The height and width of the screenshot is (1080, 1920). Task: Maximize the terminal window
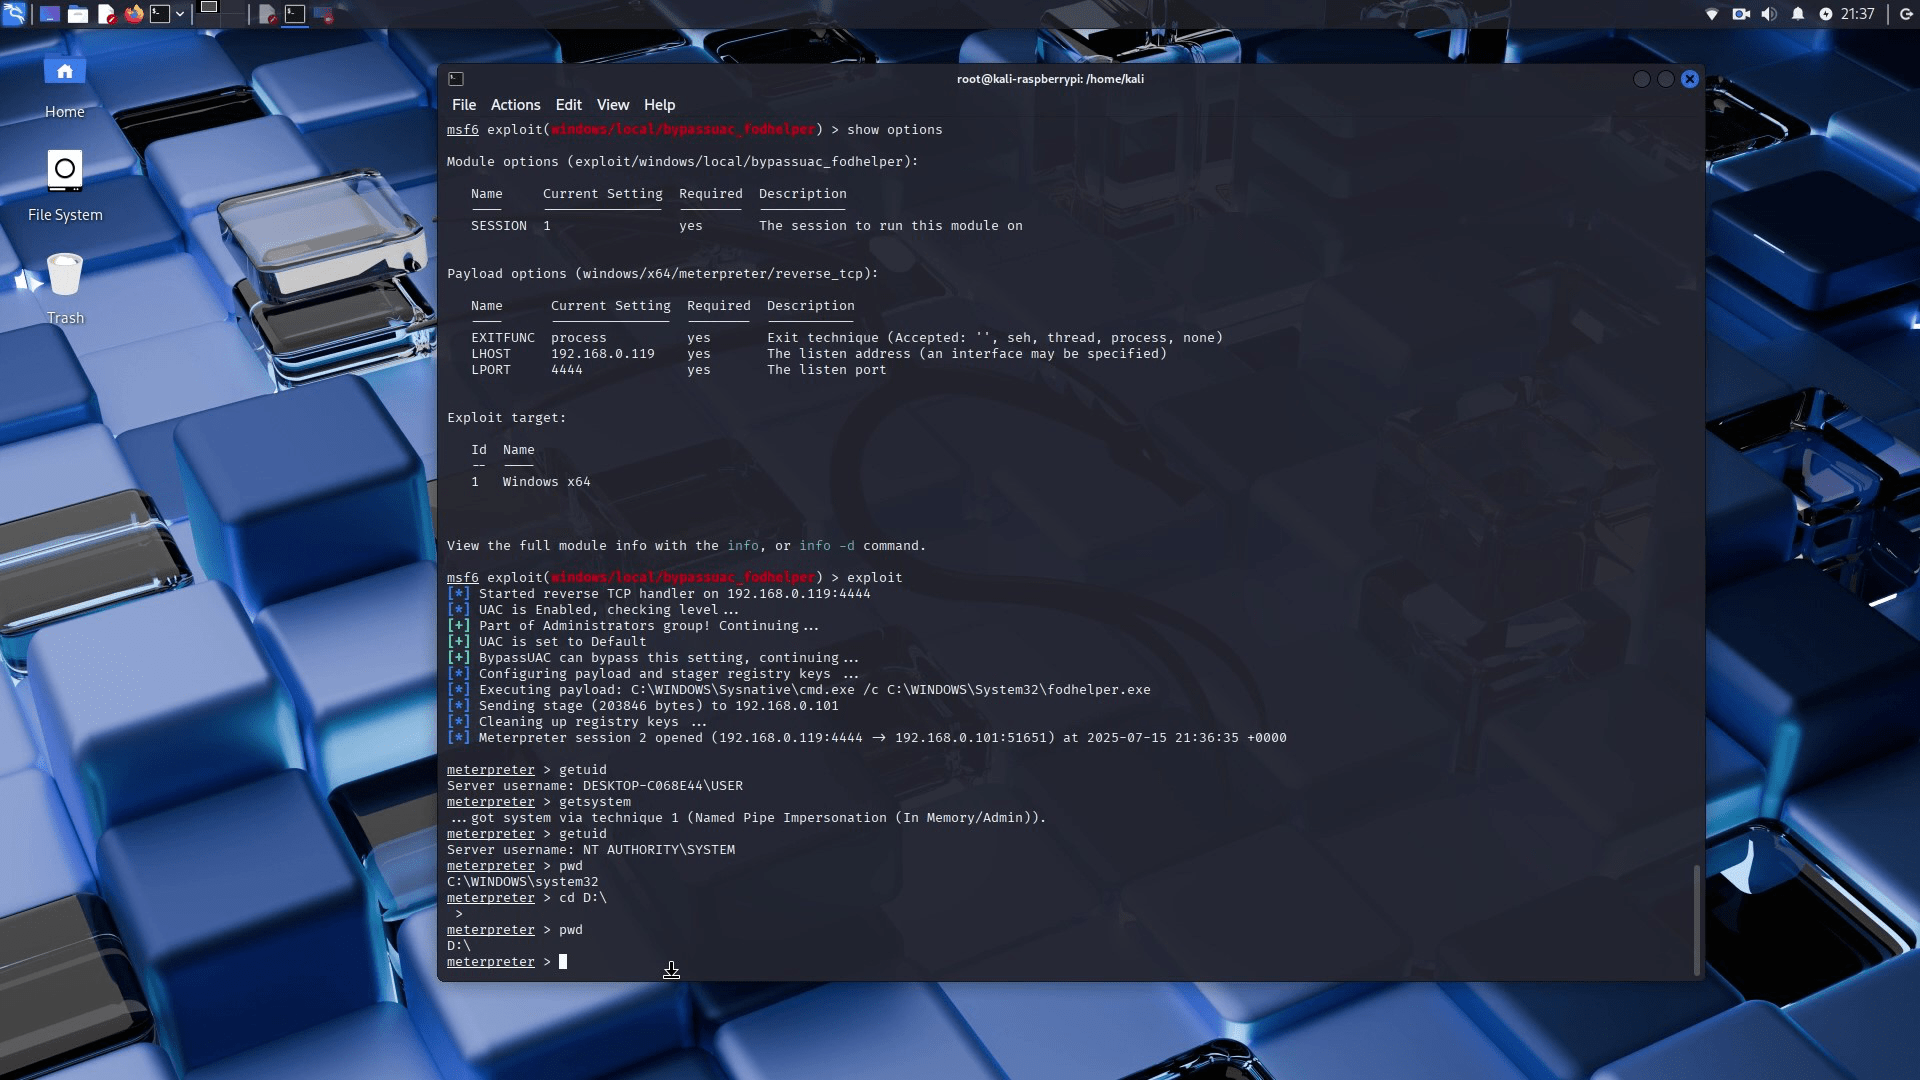[x=1666, y=79]
